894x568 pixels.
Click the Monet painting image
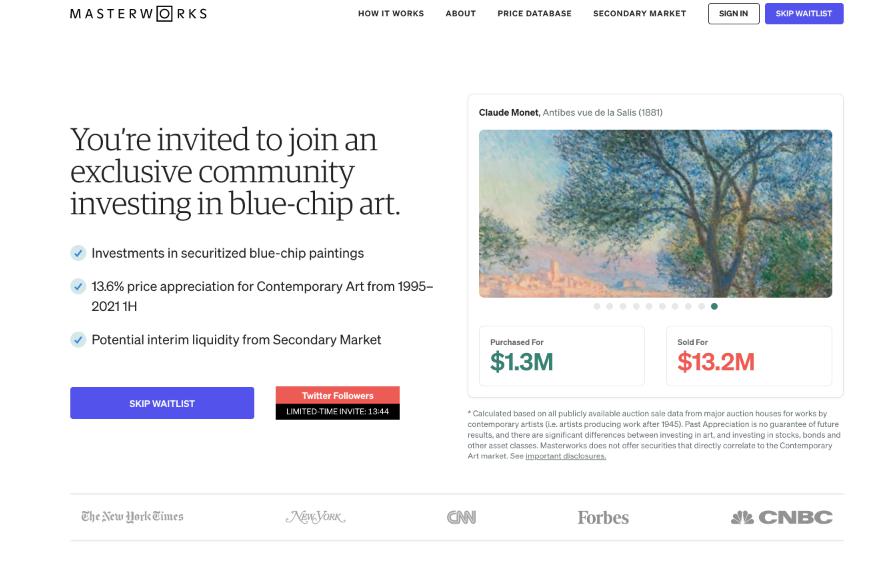tap(655, 213)
